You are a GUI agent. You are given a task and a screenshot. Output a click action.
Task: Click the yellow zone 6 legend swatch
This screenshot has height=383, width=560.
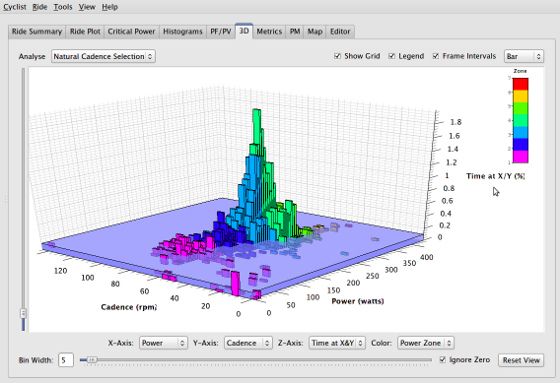pos(520,96)
